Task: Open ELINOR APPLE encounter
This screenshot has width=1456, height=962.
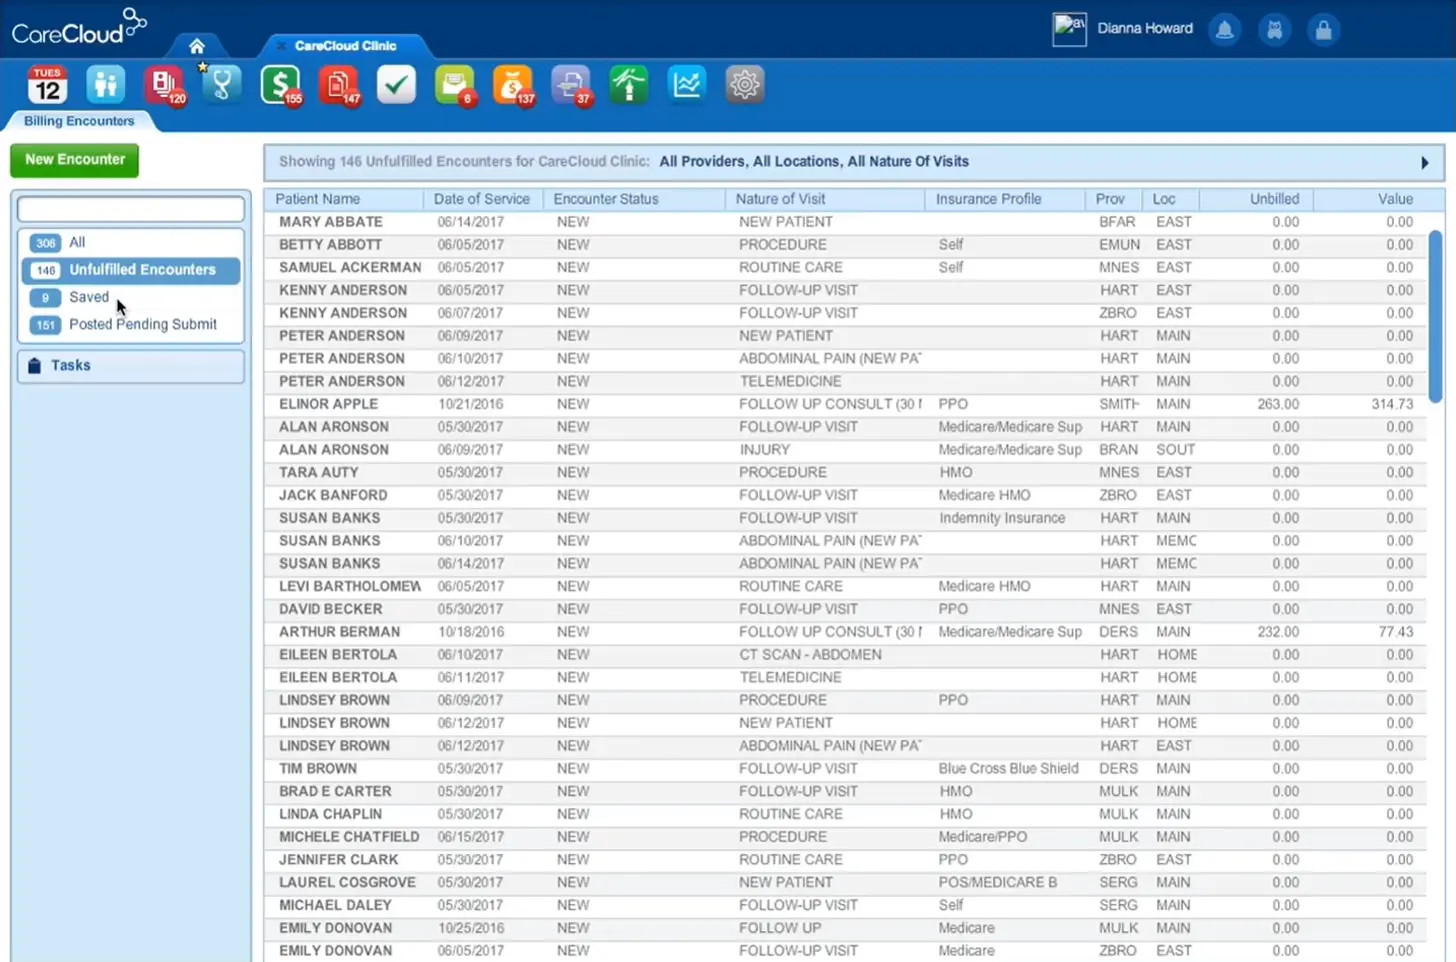Action: [x=846, y=405]
